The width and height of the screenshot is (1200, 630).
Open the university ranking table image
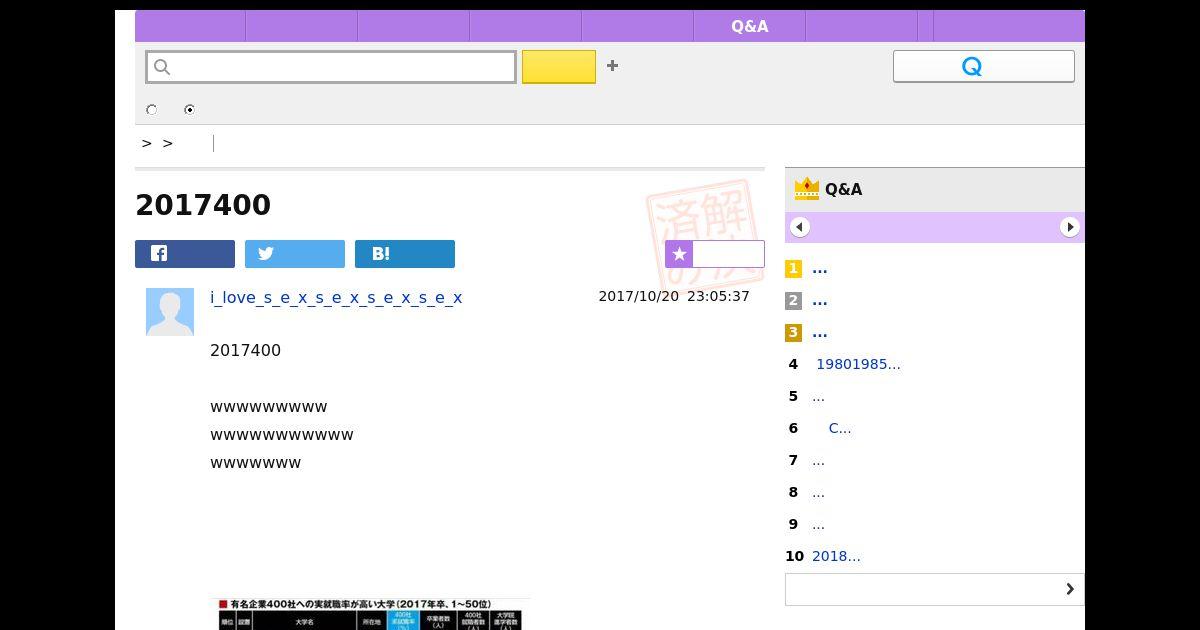pyautogui.click(x=370, y=614)
